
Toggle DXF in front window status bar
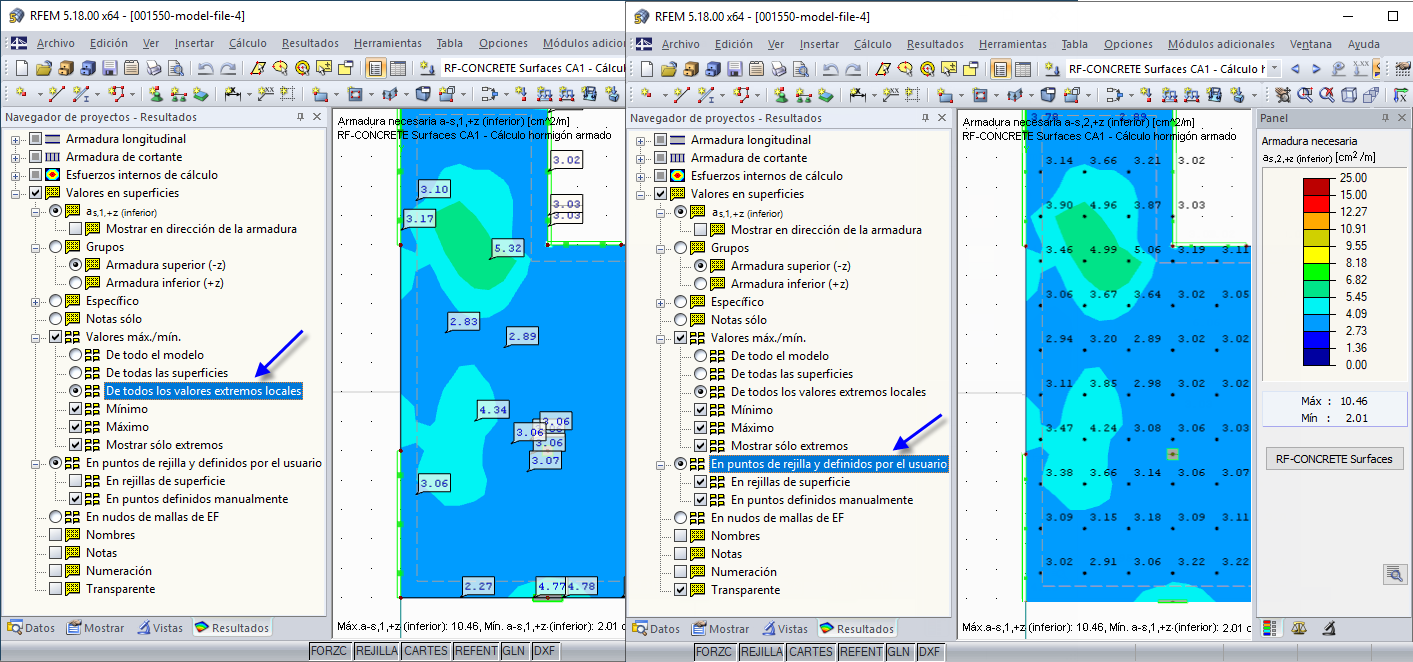tap(929, 652)
